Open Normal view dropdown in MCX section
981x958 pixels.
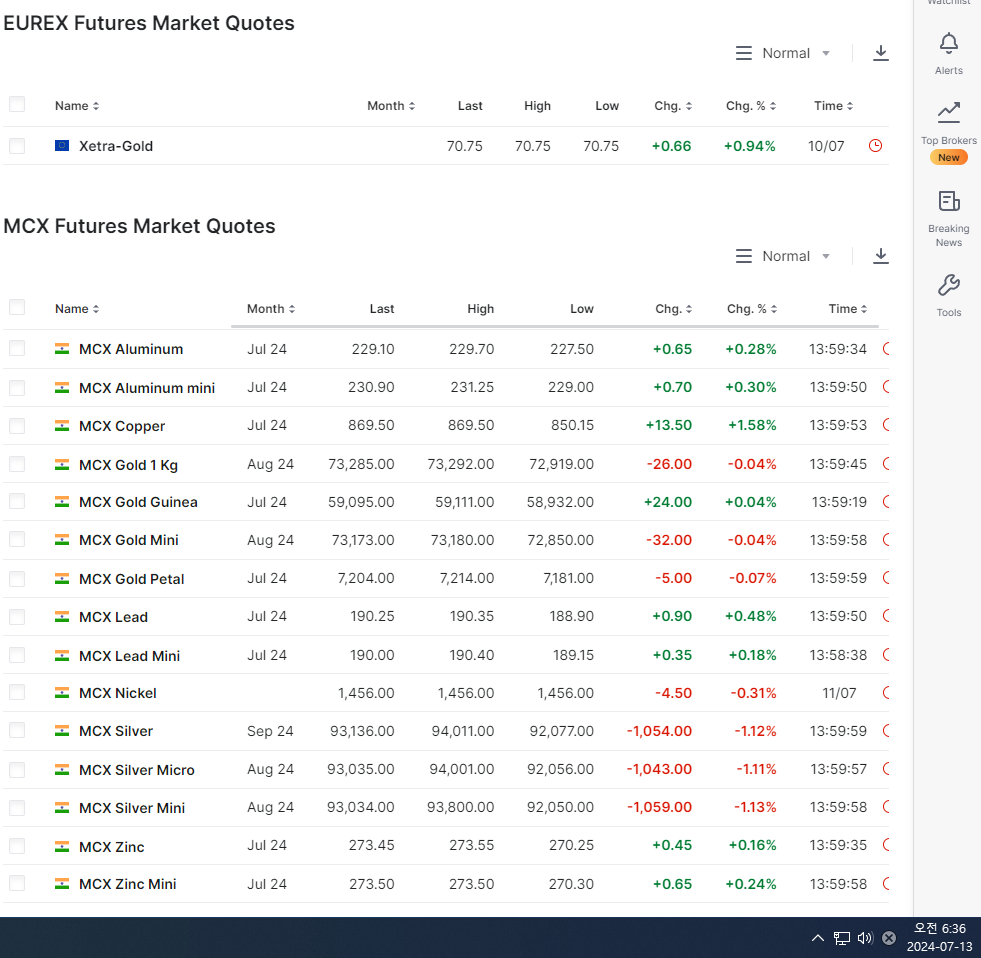[796, 257]
